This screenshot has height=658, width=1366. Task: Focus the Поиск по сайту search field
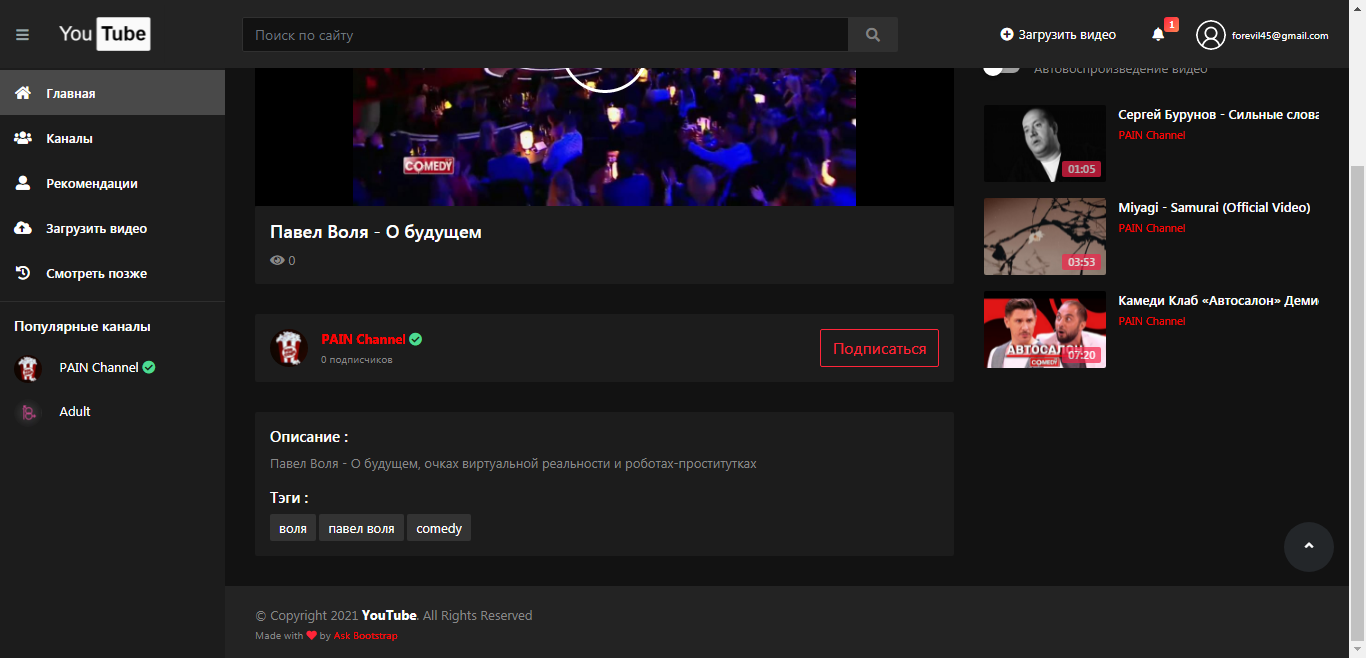pos(545,35)
